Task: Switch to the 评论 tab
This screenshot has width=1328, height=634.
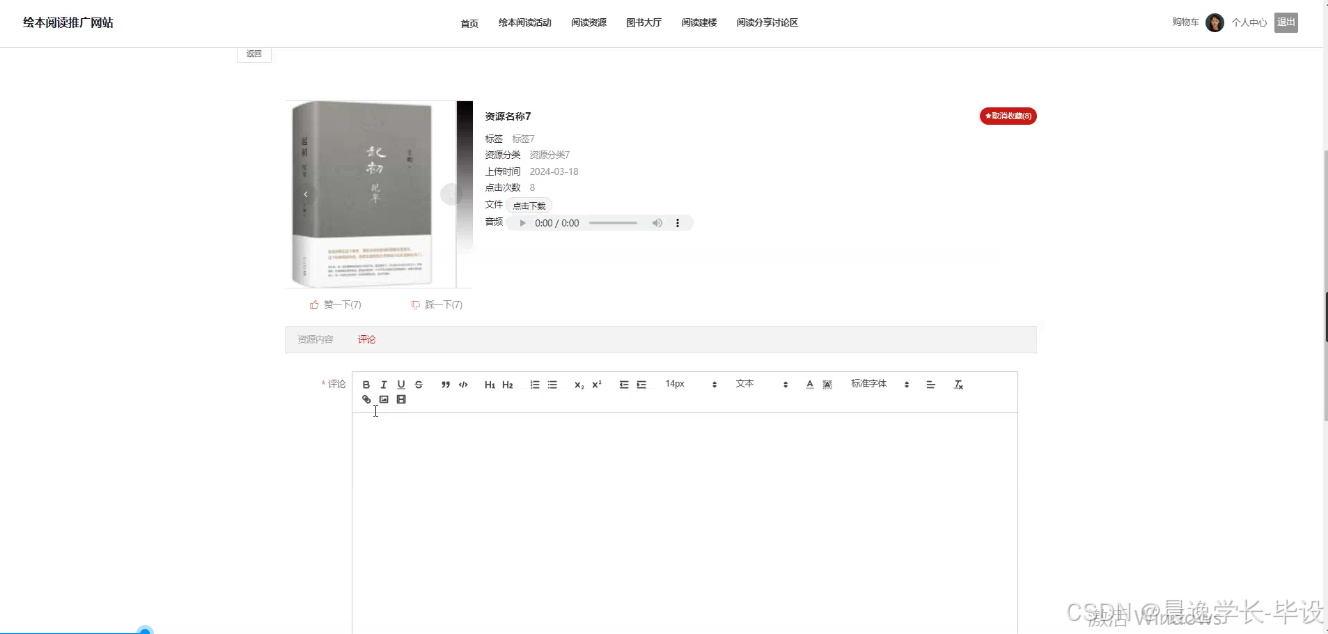Action: (367, 340)
